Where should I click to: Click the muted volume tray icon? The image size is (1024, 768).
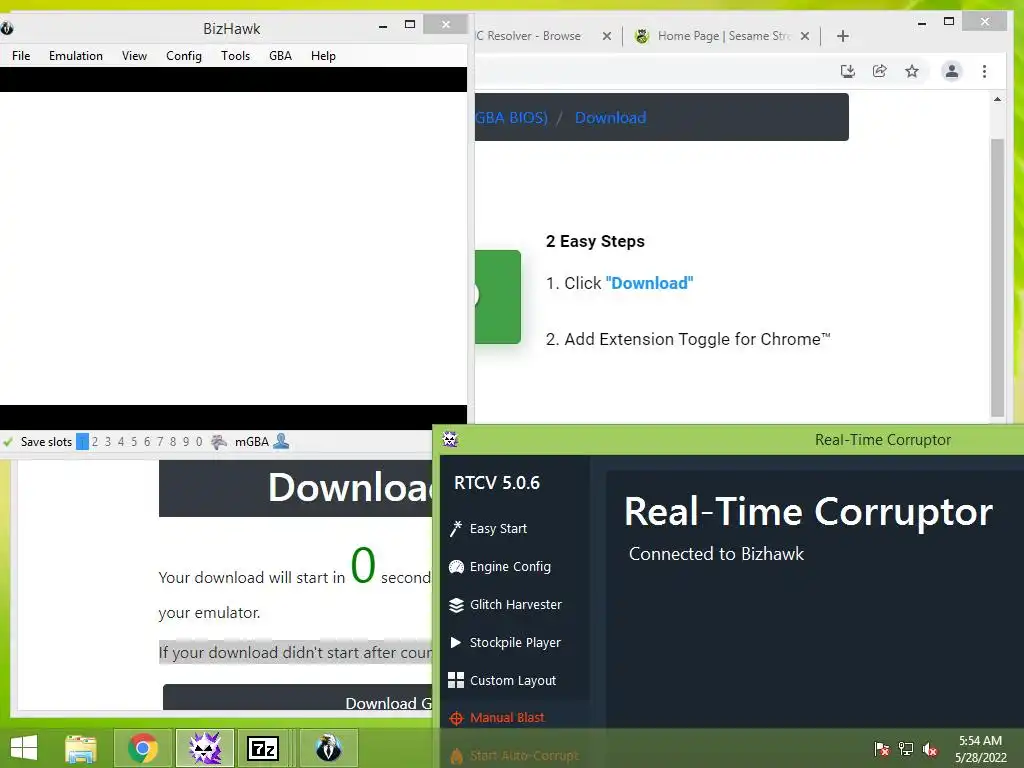pyautogui.click(x=930, y=749)
